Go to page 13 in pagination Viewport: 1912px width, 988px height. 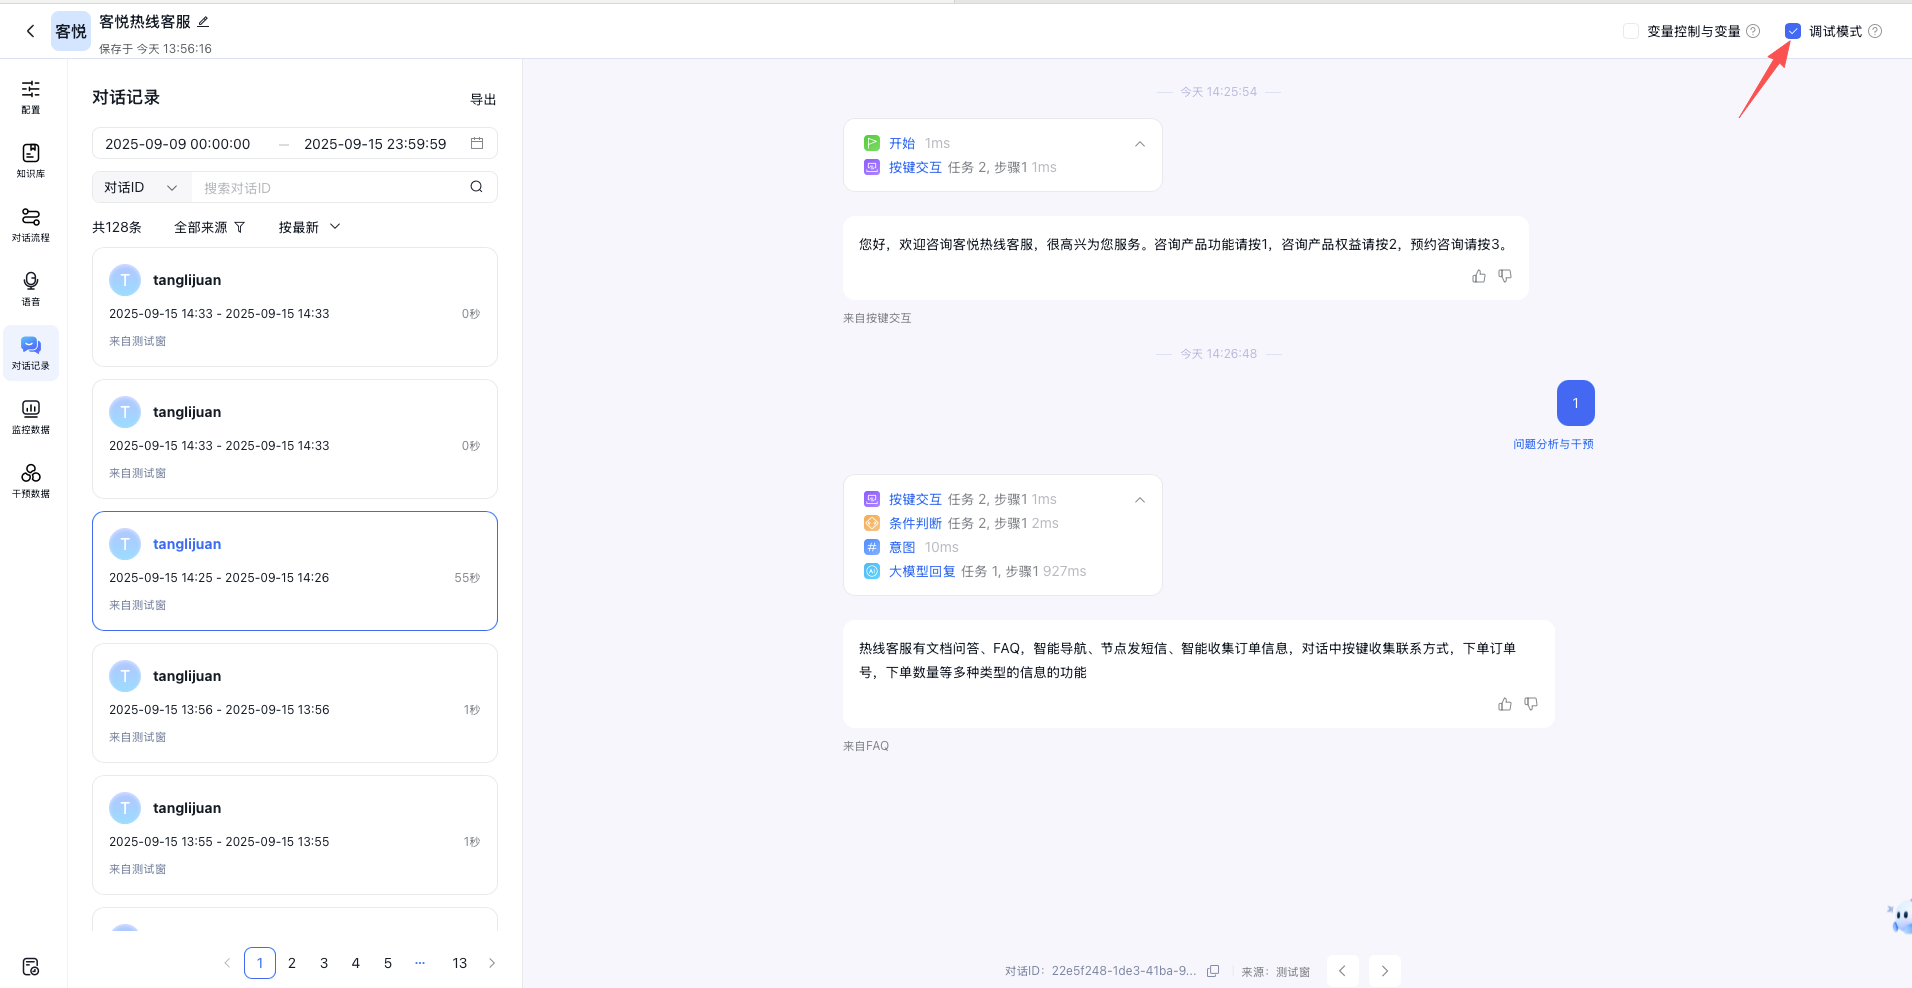coord(459,962)
